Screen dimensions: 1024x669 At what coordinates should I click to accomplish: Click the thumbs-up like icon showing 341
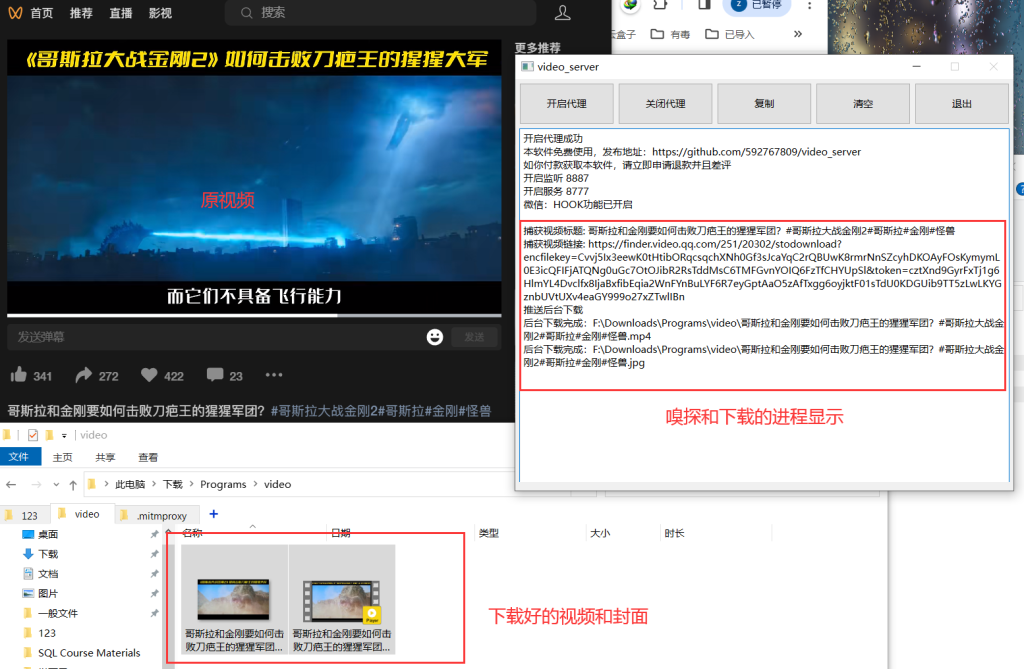(20, 375)
